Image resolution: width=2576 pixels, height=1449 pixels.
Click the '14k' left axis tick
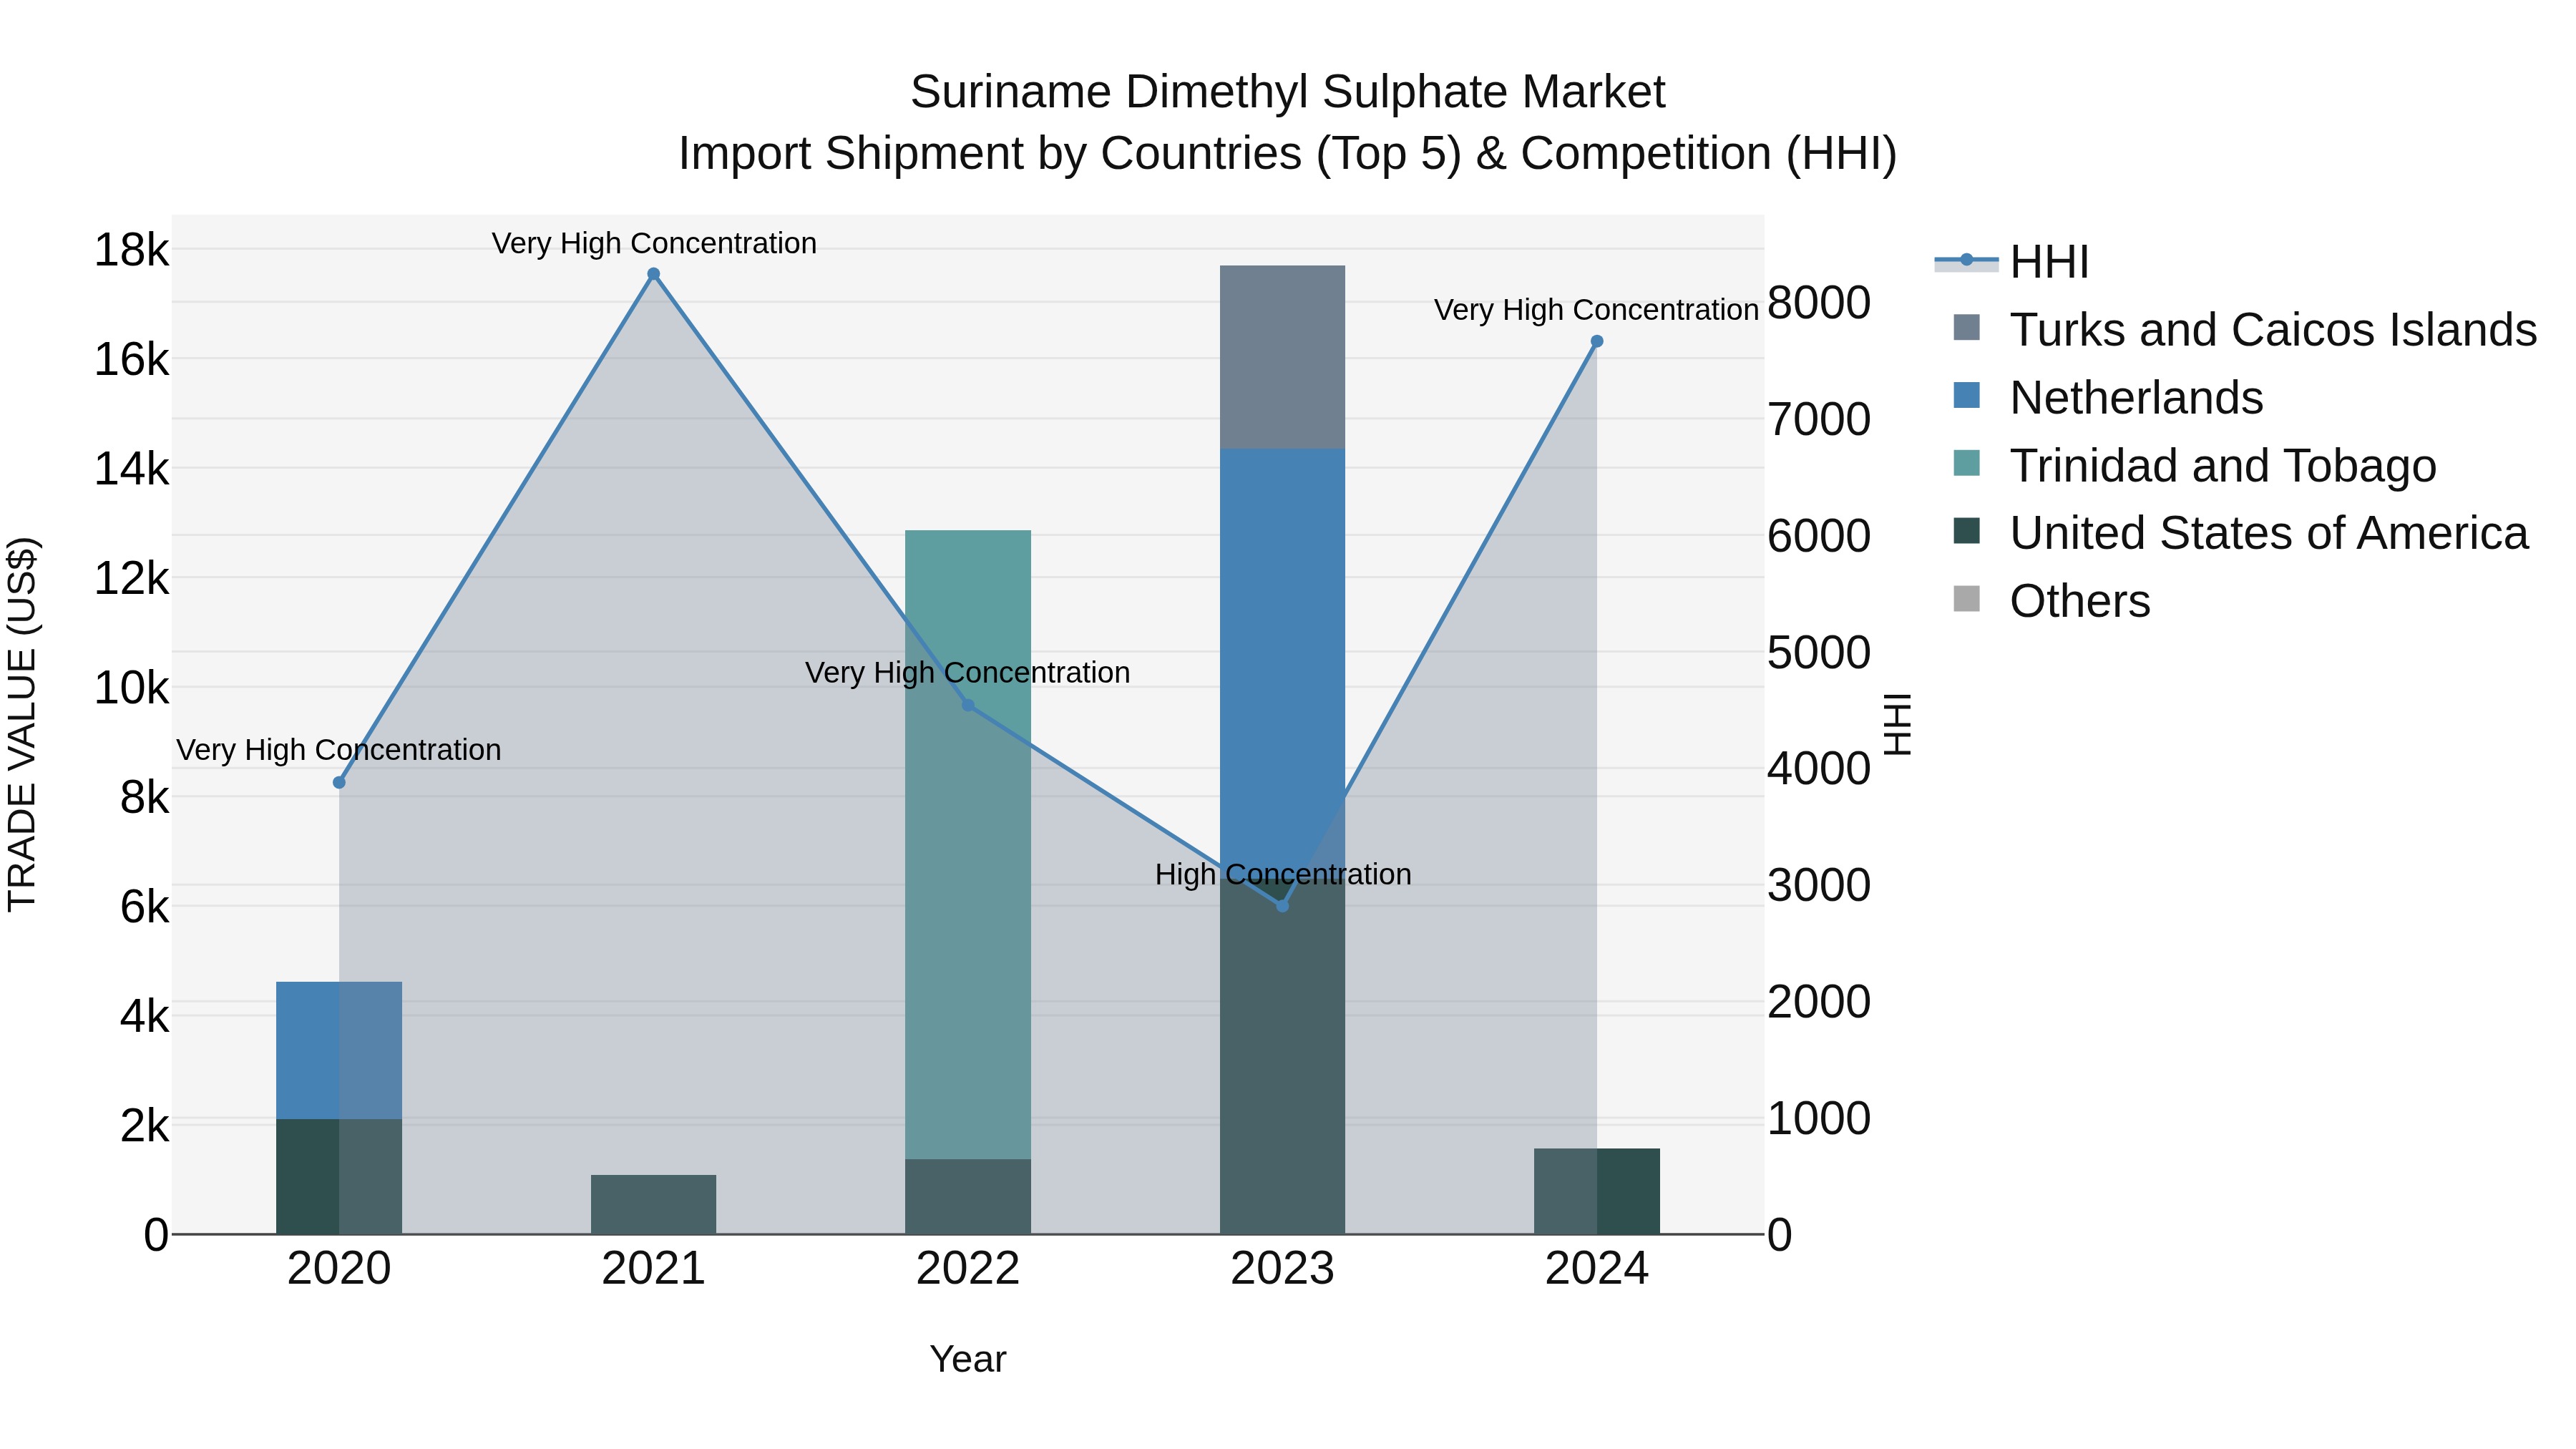tap(131, 469)
